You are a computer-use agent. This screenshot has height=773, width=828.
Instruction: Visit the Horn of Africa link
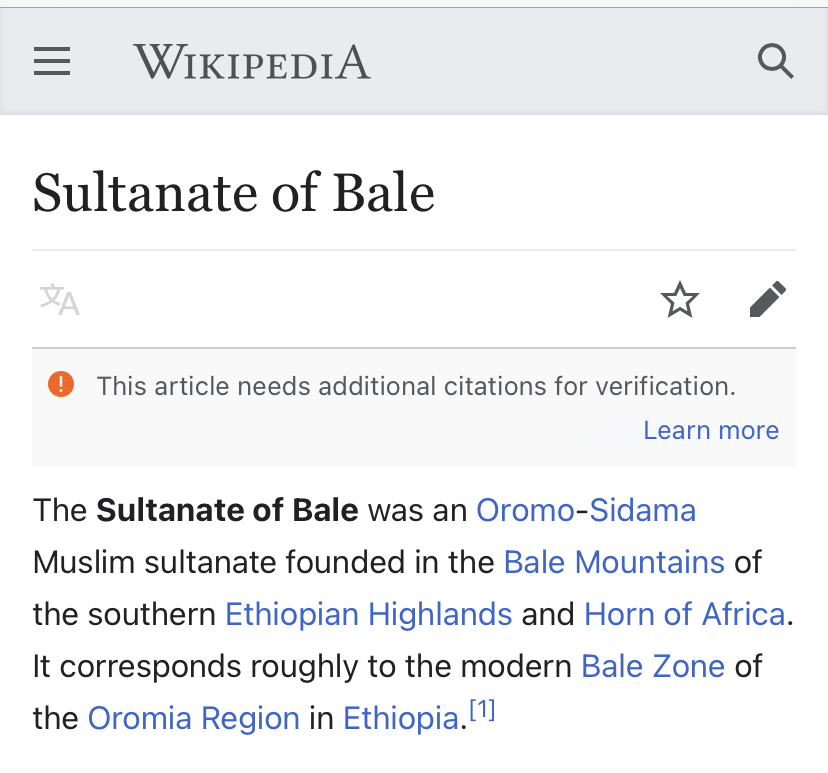tap(684, 614)
